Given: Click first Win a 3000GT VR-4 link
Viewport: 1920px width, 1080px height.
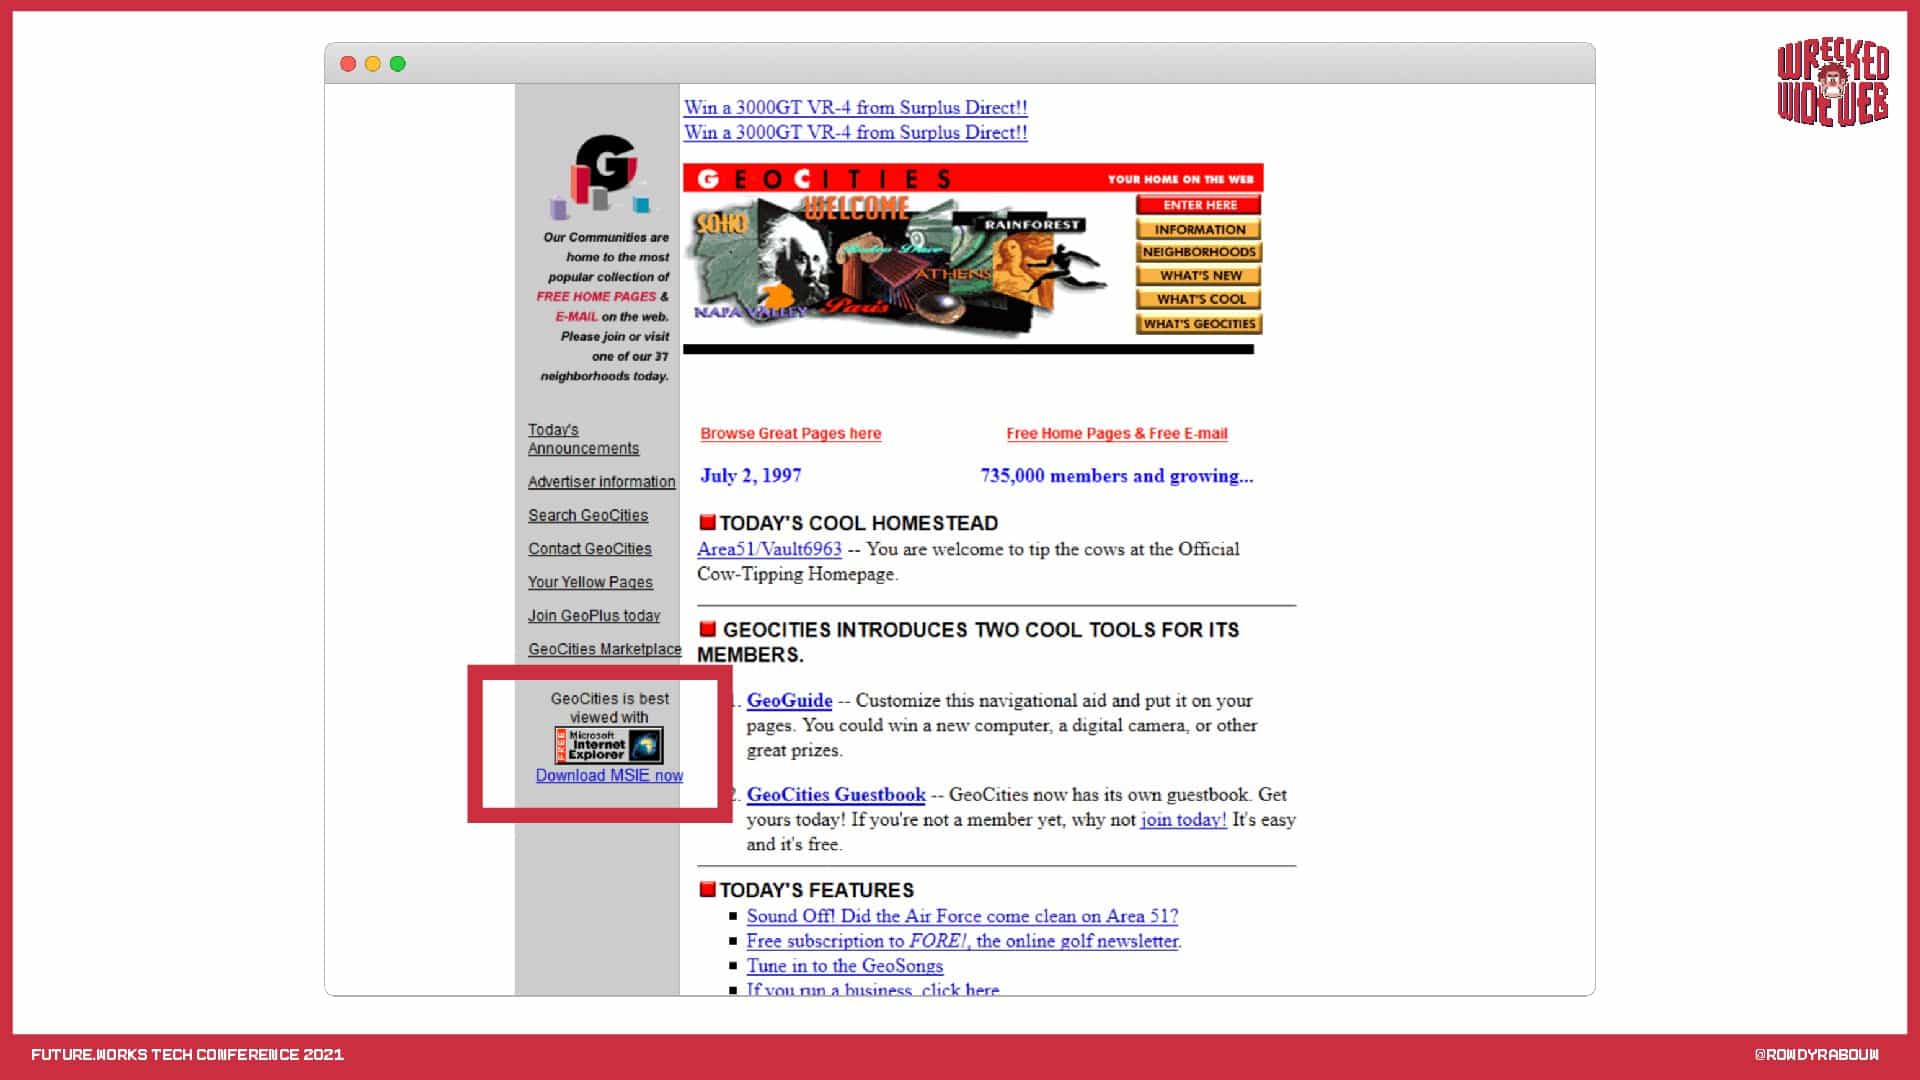Looking at the screenshot, I should [855, 108].
